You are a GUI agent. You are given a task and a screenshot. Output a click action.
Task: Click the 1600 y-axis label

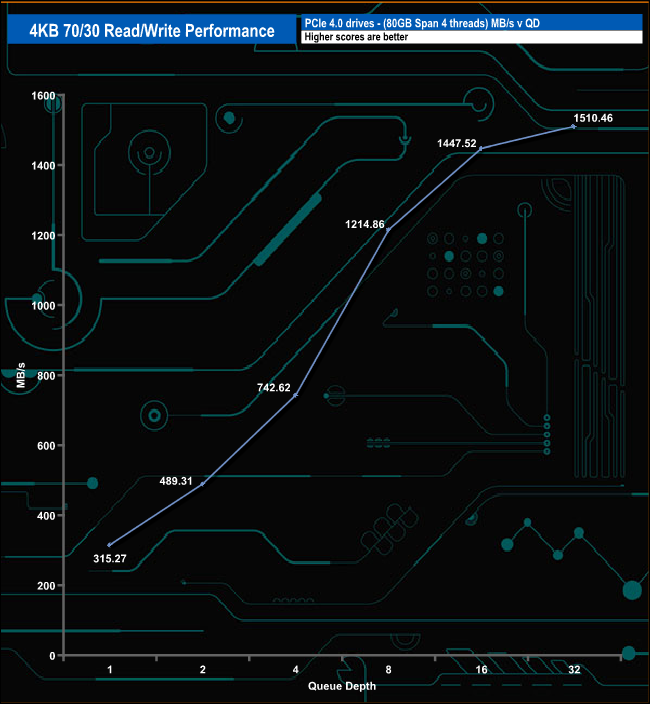43,96
